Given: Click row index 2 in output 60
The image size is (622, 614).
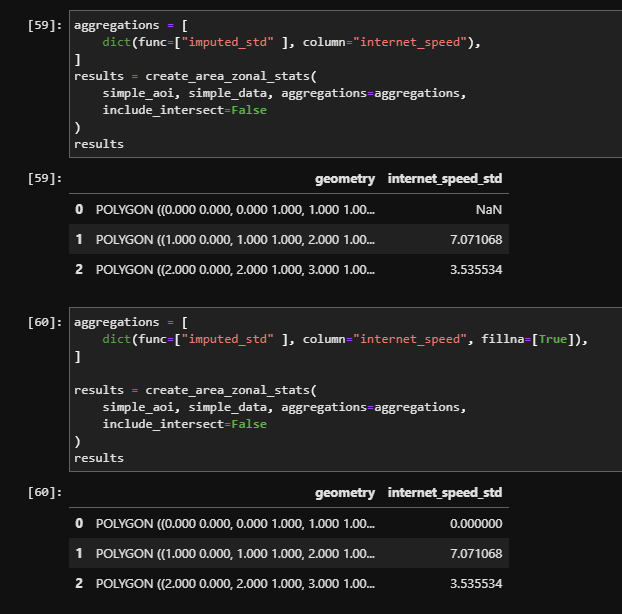Looking at the screenshot, I should point(79,584).
